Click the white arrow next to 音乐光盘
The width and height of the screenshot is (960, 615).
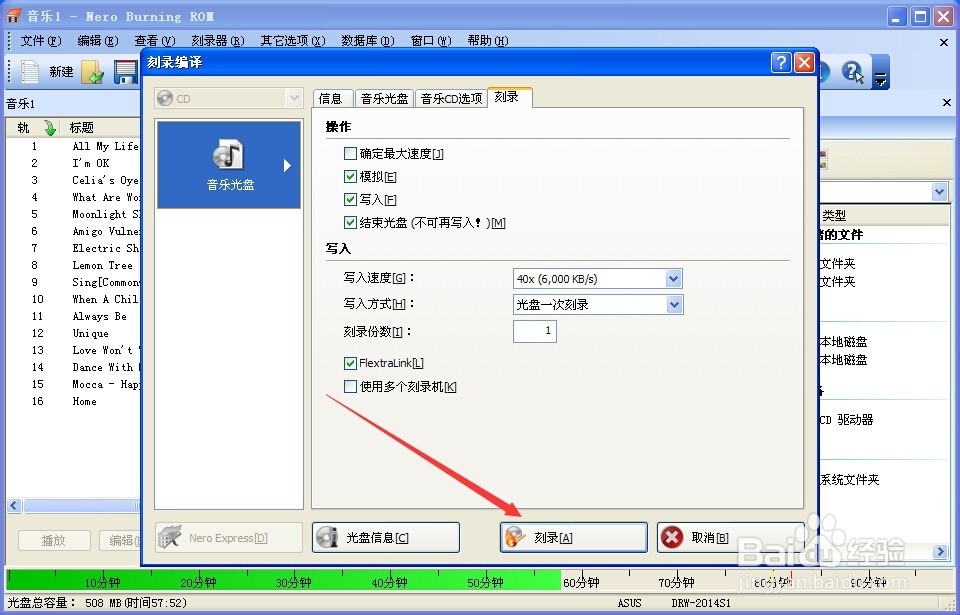[x=287, y=165]
